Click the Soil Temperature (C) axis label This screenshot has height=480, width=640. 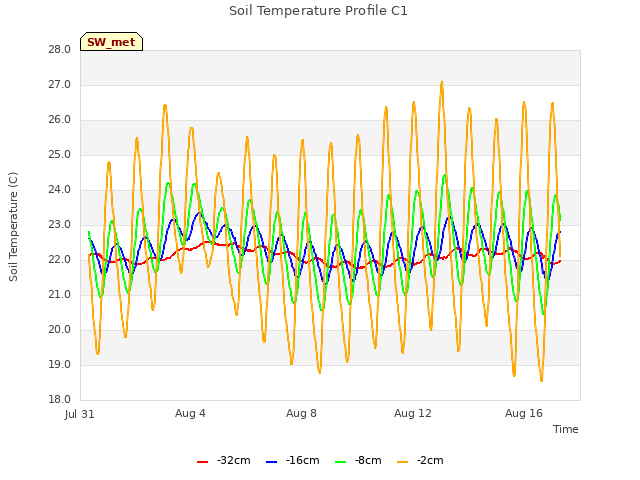click(13, 227)
